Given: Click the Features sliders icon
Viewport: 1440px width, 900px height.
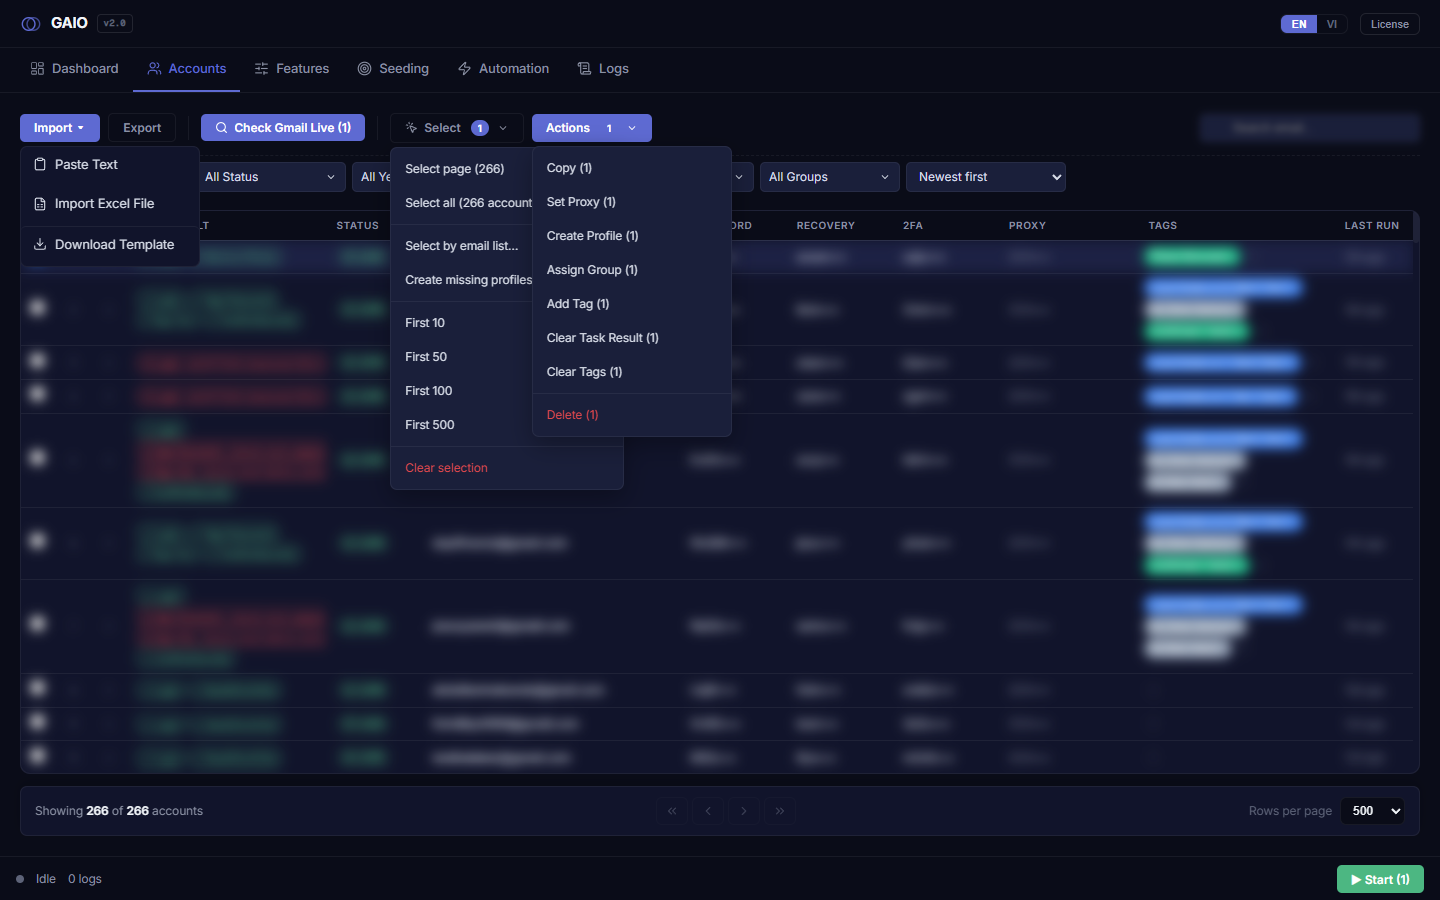Looking at the screenshot, I should coord(262,69).
